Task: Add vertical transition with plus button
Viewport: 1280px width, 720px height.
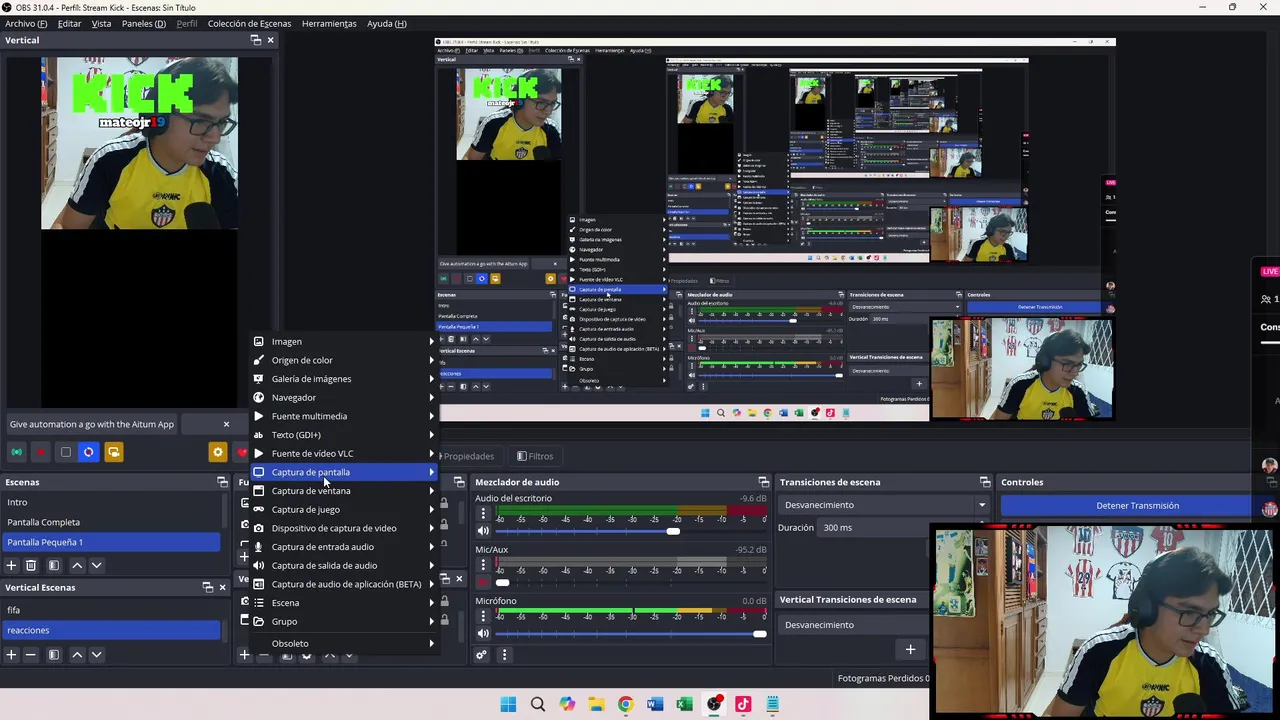Action: click(x=910, y=650)
